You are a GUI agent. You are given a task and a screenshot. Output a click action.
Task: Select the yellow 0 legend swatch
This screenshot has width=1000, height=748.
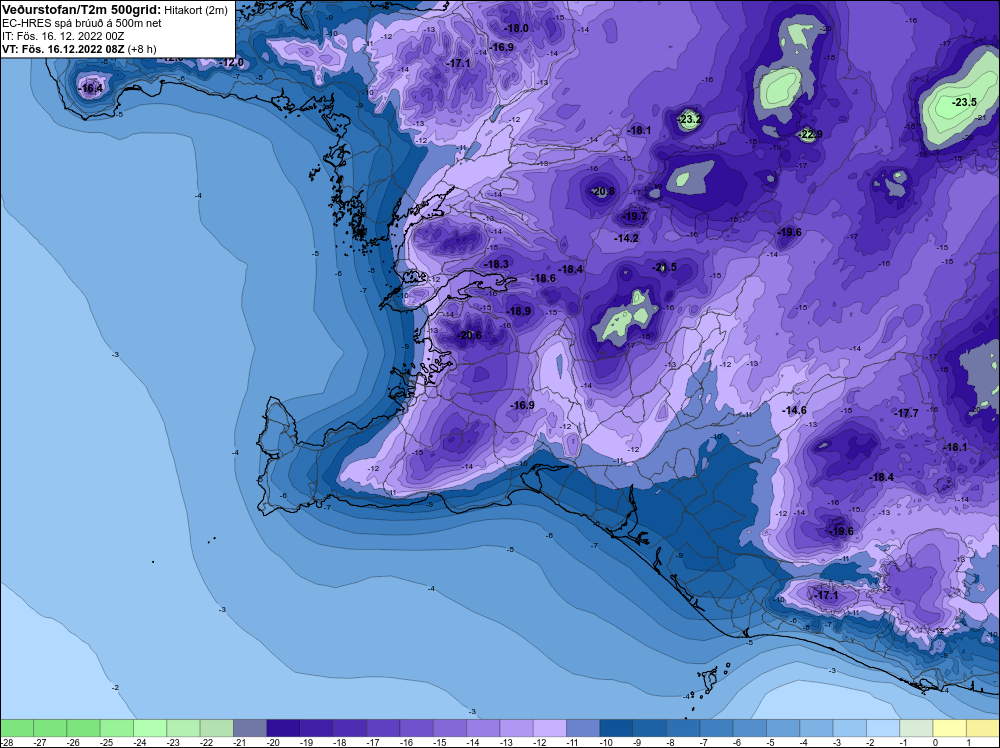pos(950,728)
